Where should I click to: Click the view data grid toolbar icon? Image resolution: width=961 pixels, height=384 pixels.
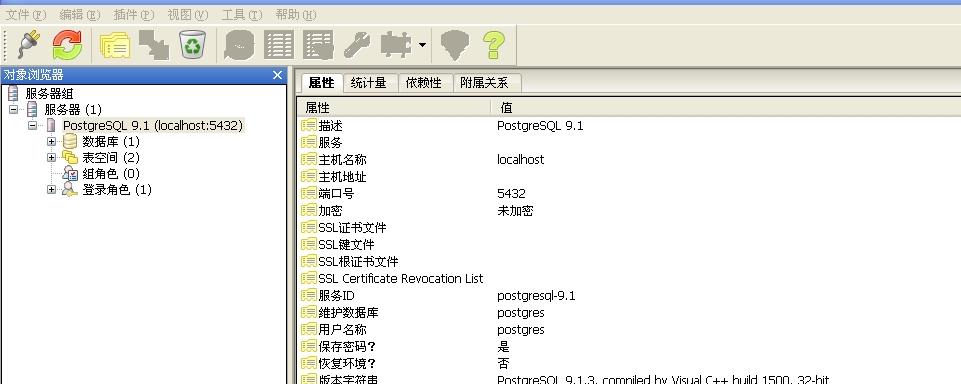[279, 45]
